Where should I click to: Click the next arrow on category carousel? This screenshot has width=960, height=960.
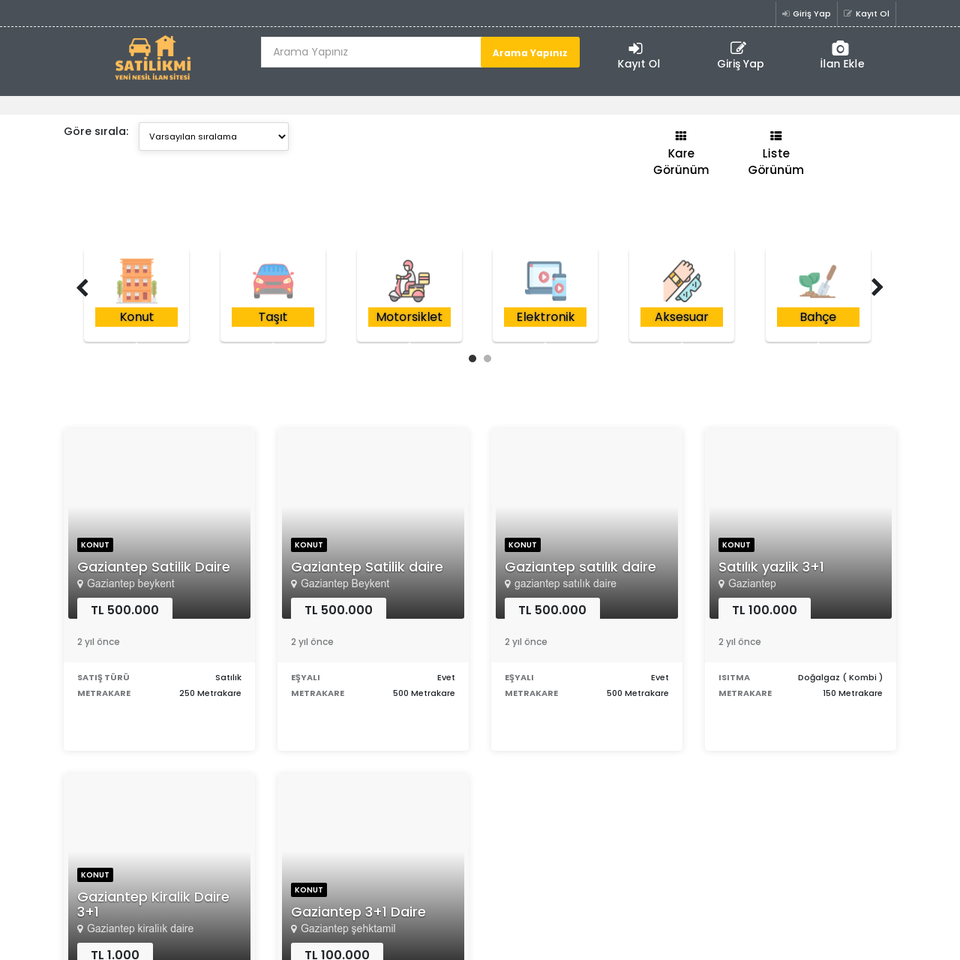point(877,288)
